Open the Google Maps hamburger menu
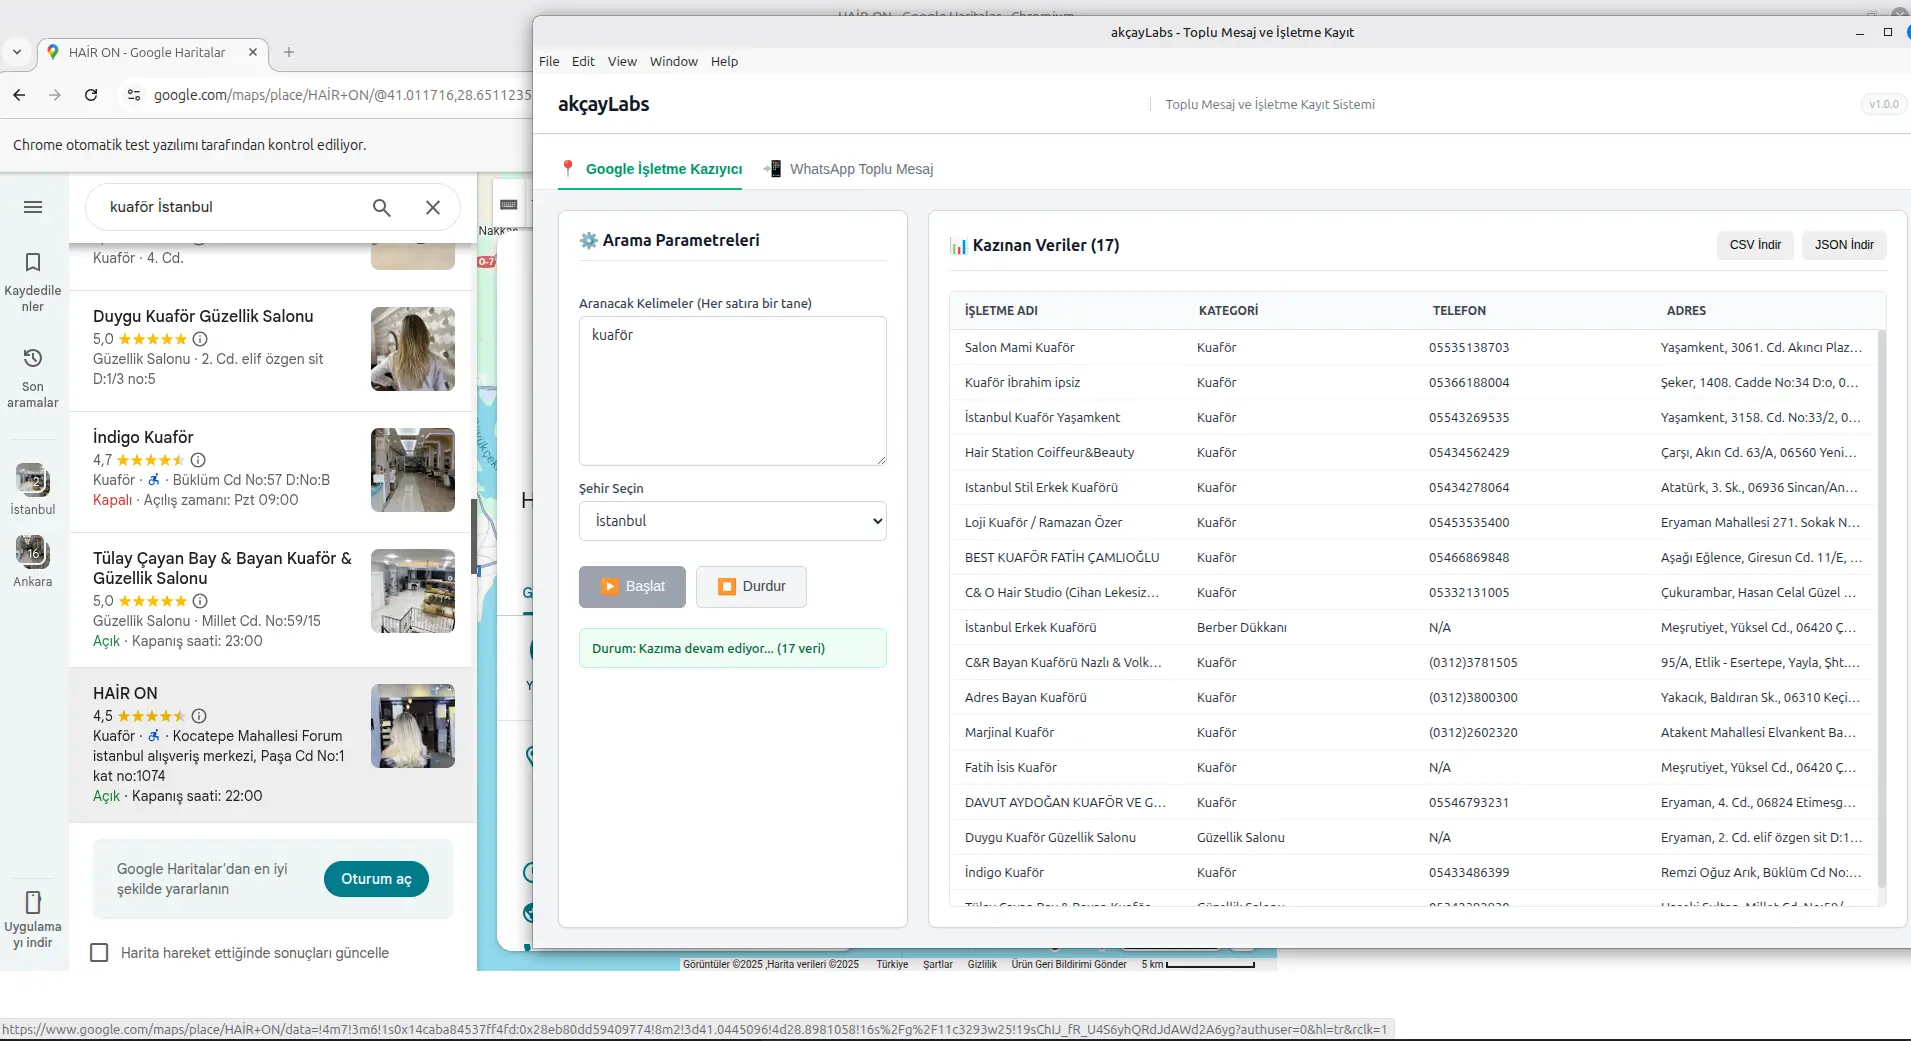 (x=33, y=207)
